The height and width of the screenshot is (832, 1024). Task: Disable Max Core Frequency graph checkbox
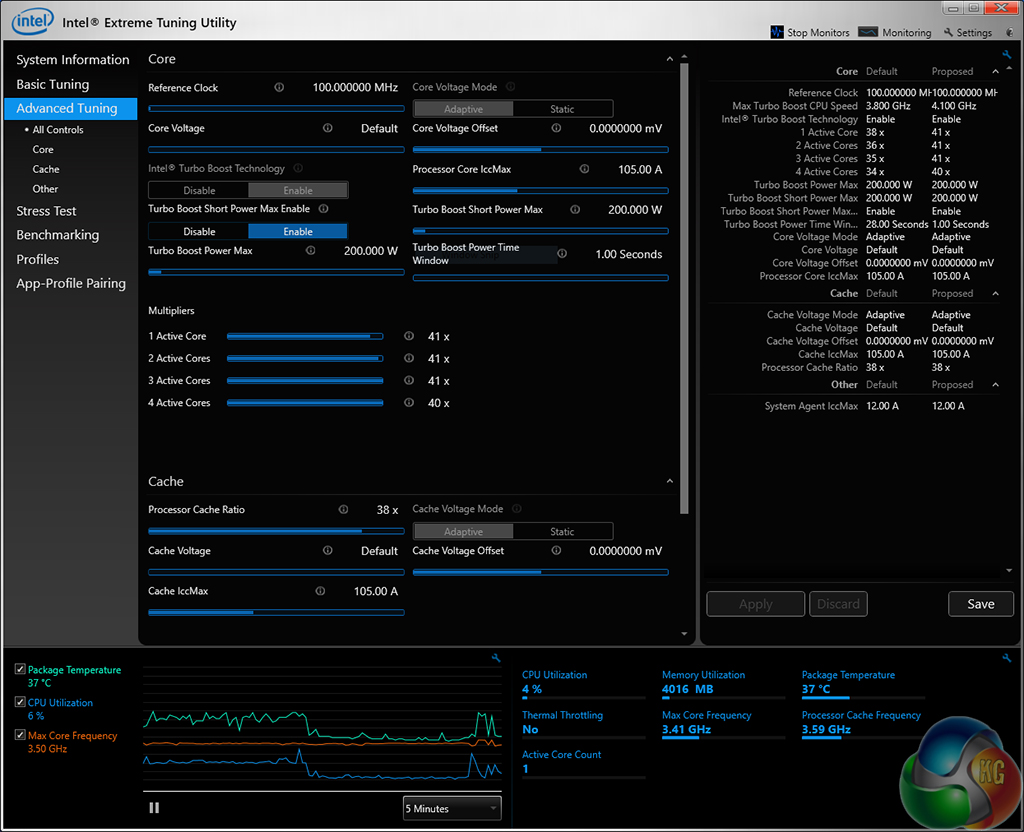pos(21,736)
